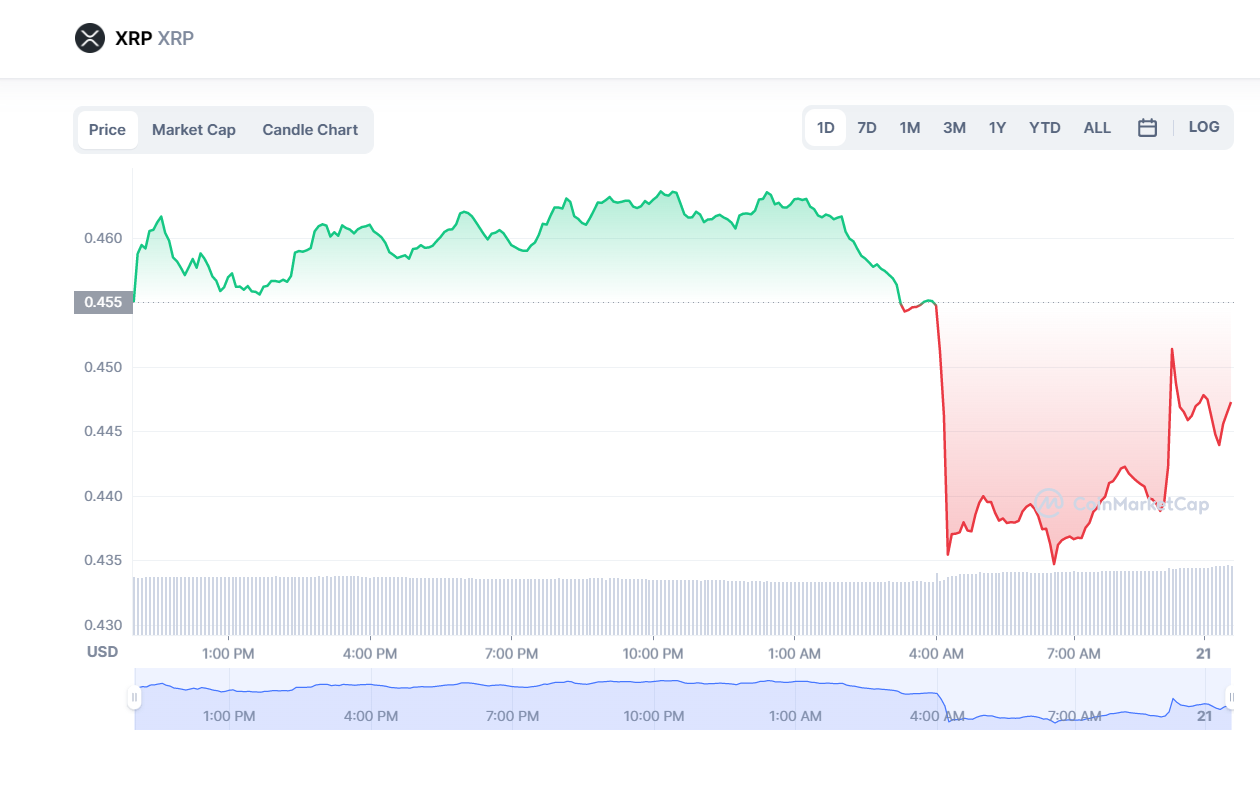Switch to the Market Cap tab
This screenshot has width=1260, height=808.
pos(194,130)
